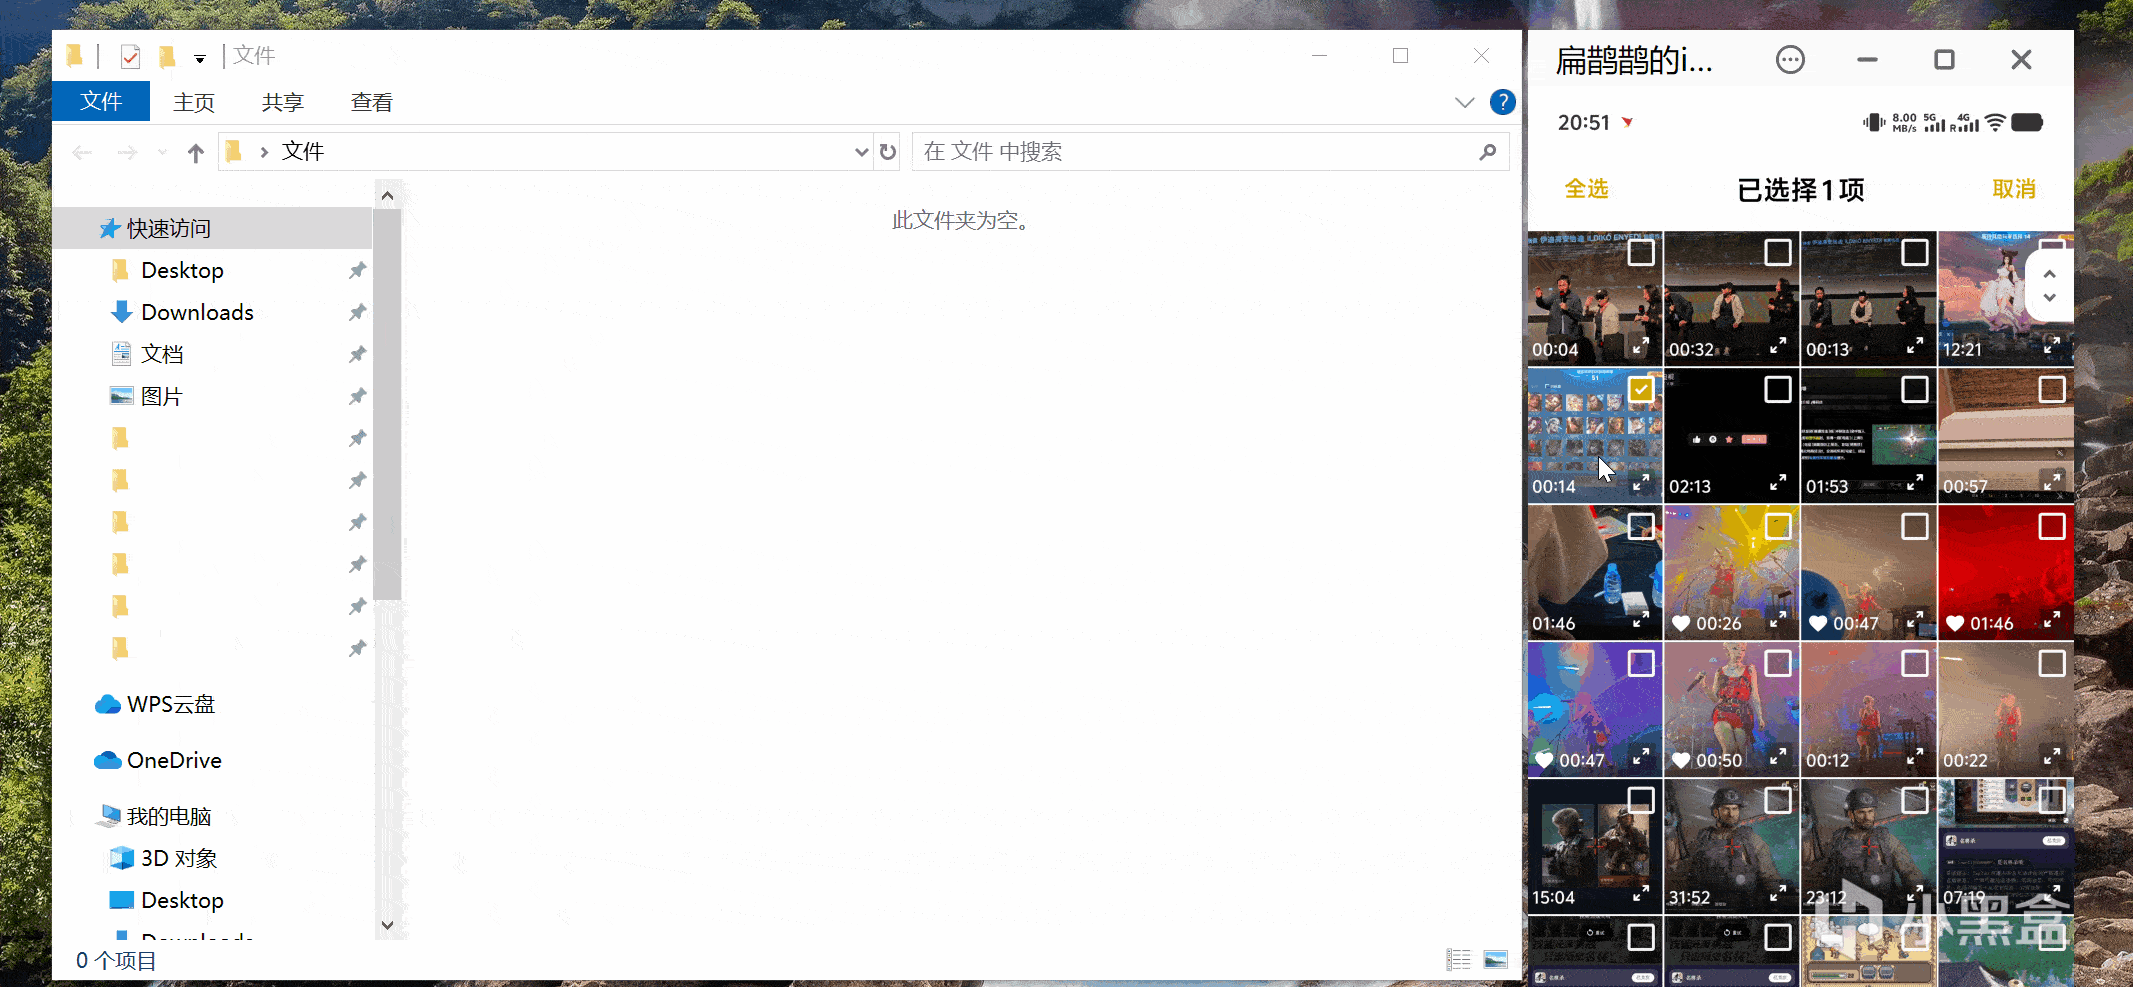Click the 已选择1项 selection title

[1800, 190]
